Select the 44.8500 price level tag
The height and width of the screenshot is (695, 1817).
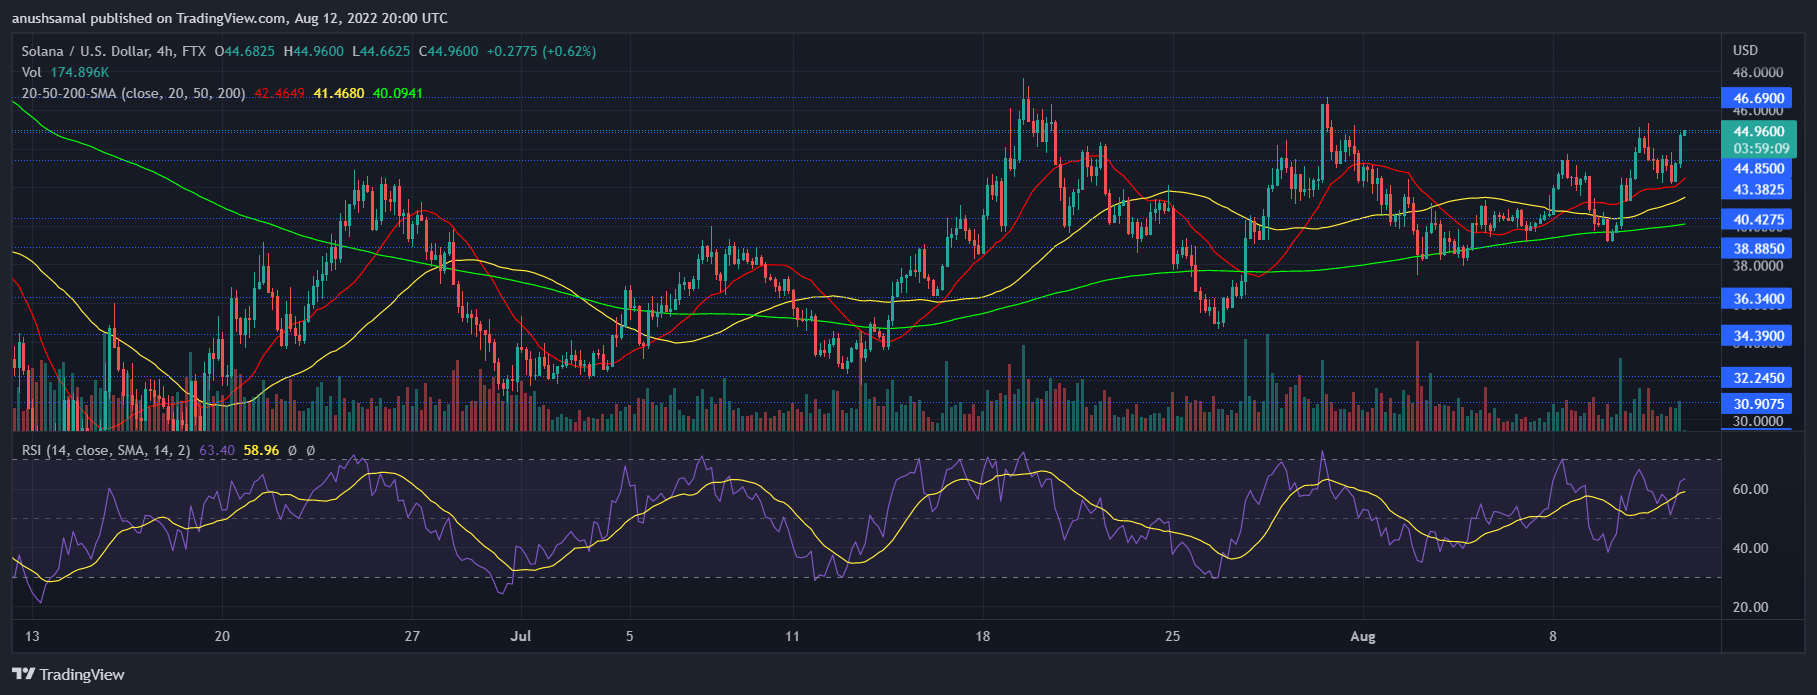[x=1759, y=169]
